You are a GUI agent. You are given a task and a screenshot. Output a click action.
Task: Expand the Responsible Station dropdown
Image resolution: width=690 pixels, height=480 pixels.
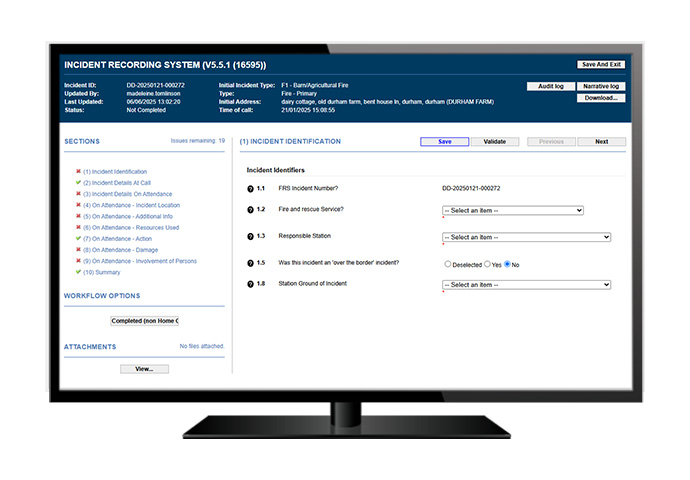(x=526, y=237)
